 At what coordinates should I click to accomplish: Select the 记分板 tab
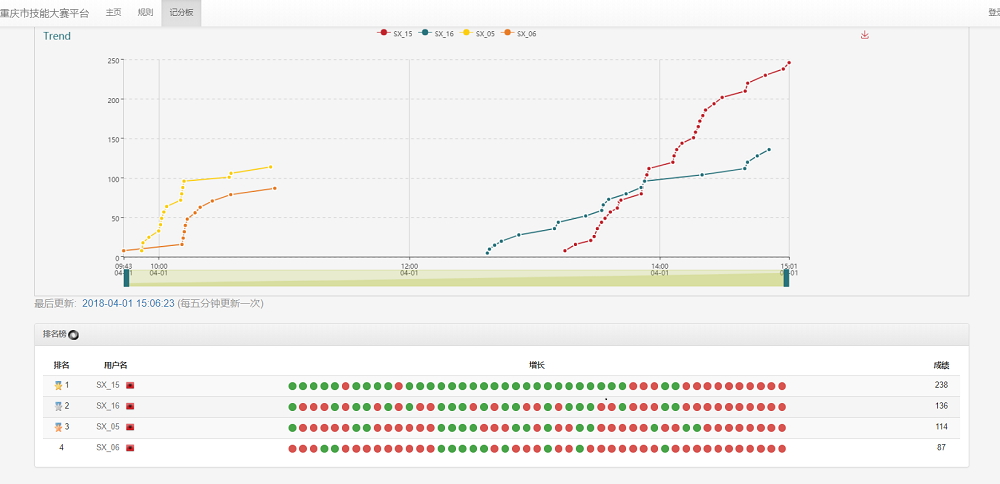181,13
